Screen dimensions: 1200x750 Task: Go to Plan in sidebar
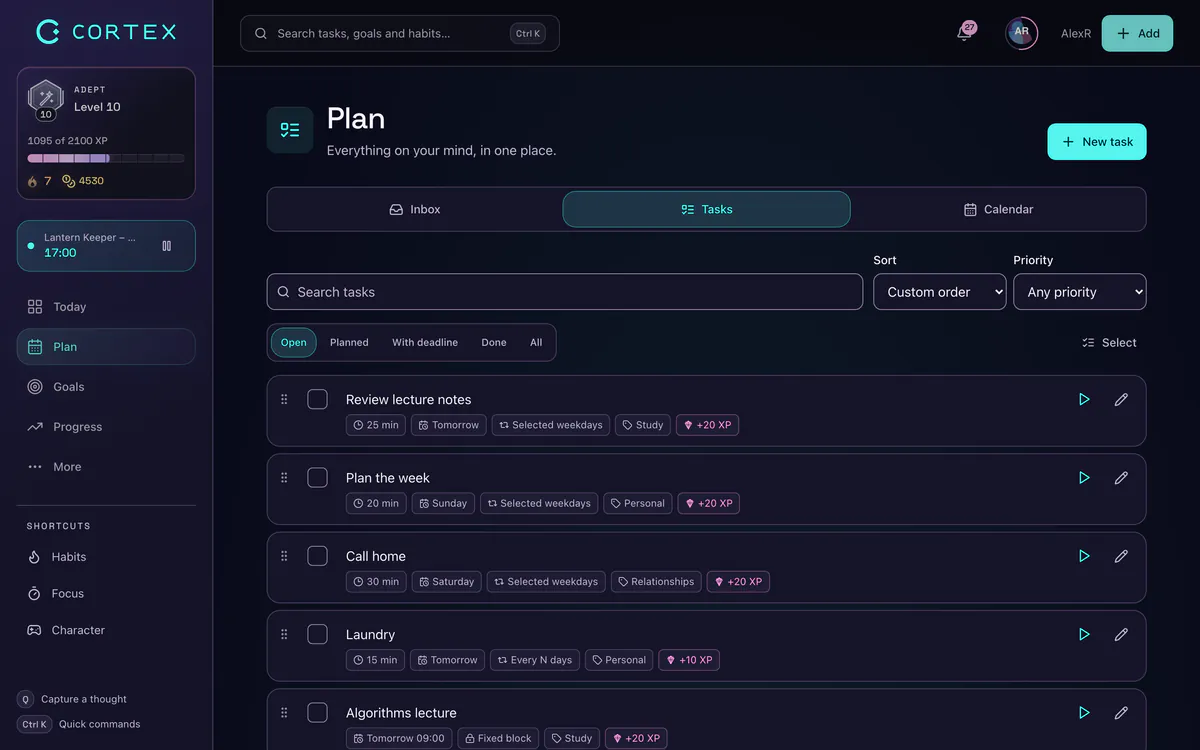106,347
